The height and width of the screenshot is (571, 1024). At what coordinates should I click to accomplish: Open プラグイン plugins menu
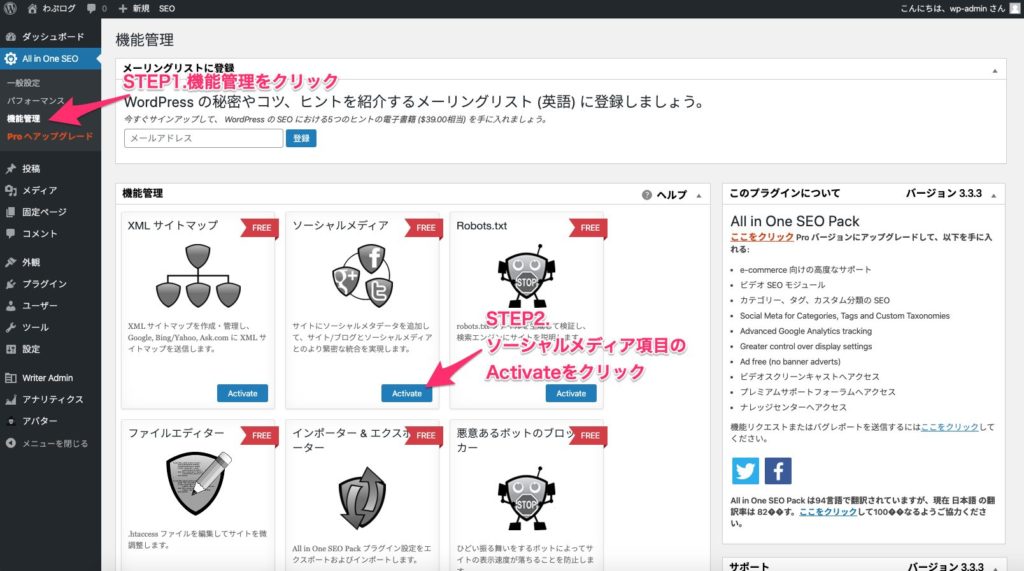(x=50, y=284)
